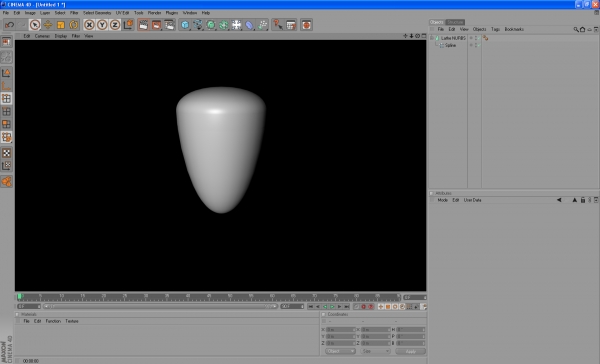The image size is (600, 364).
Task: Open the Plugins menu
Action: point(172,13)
